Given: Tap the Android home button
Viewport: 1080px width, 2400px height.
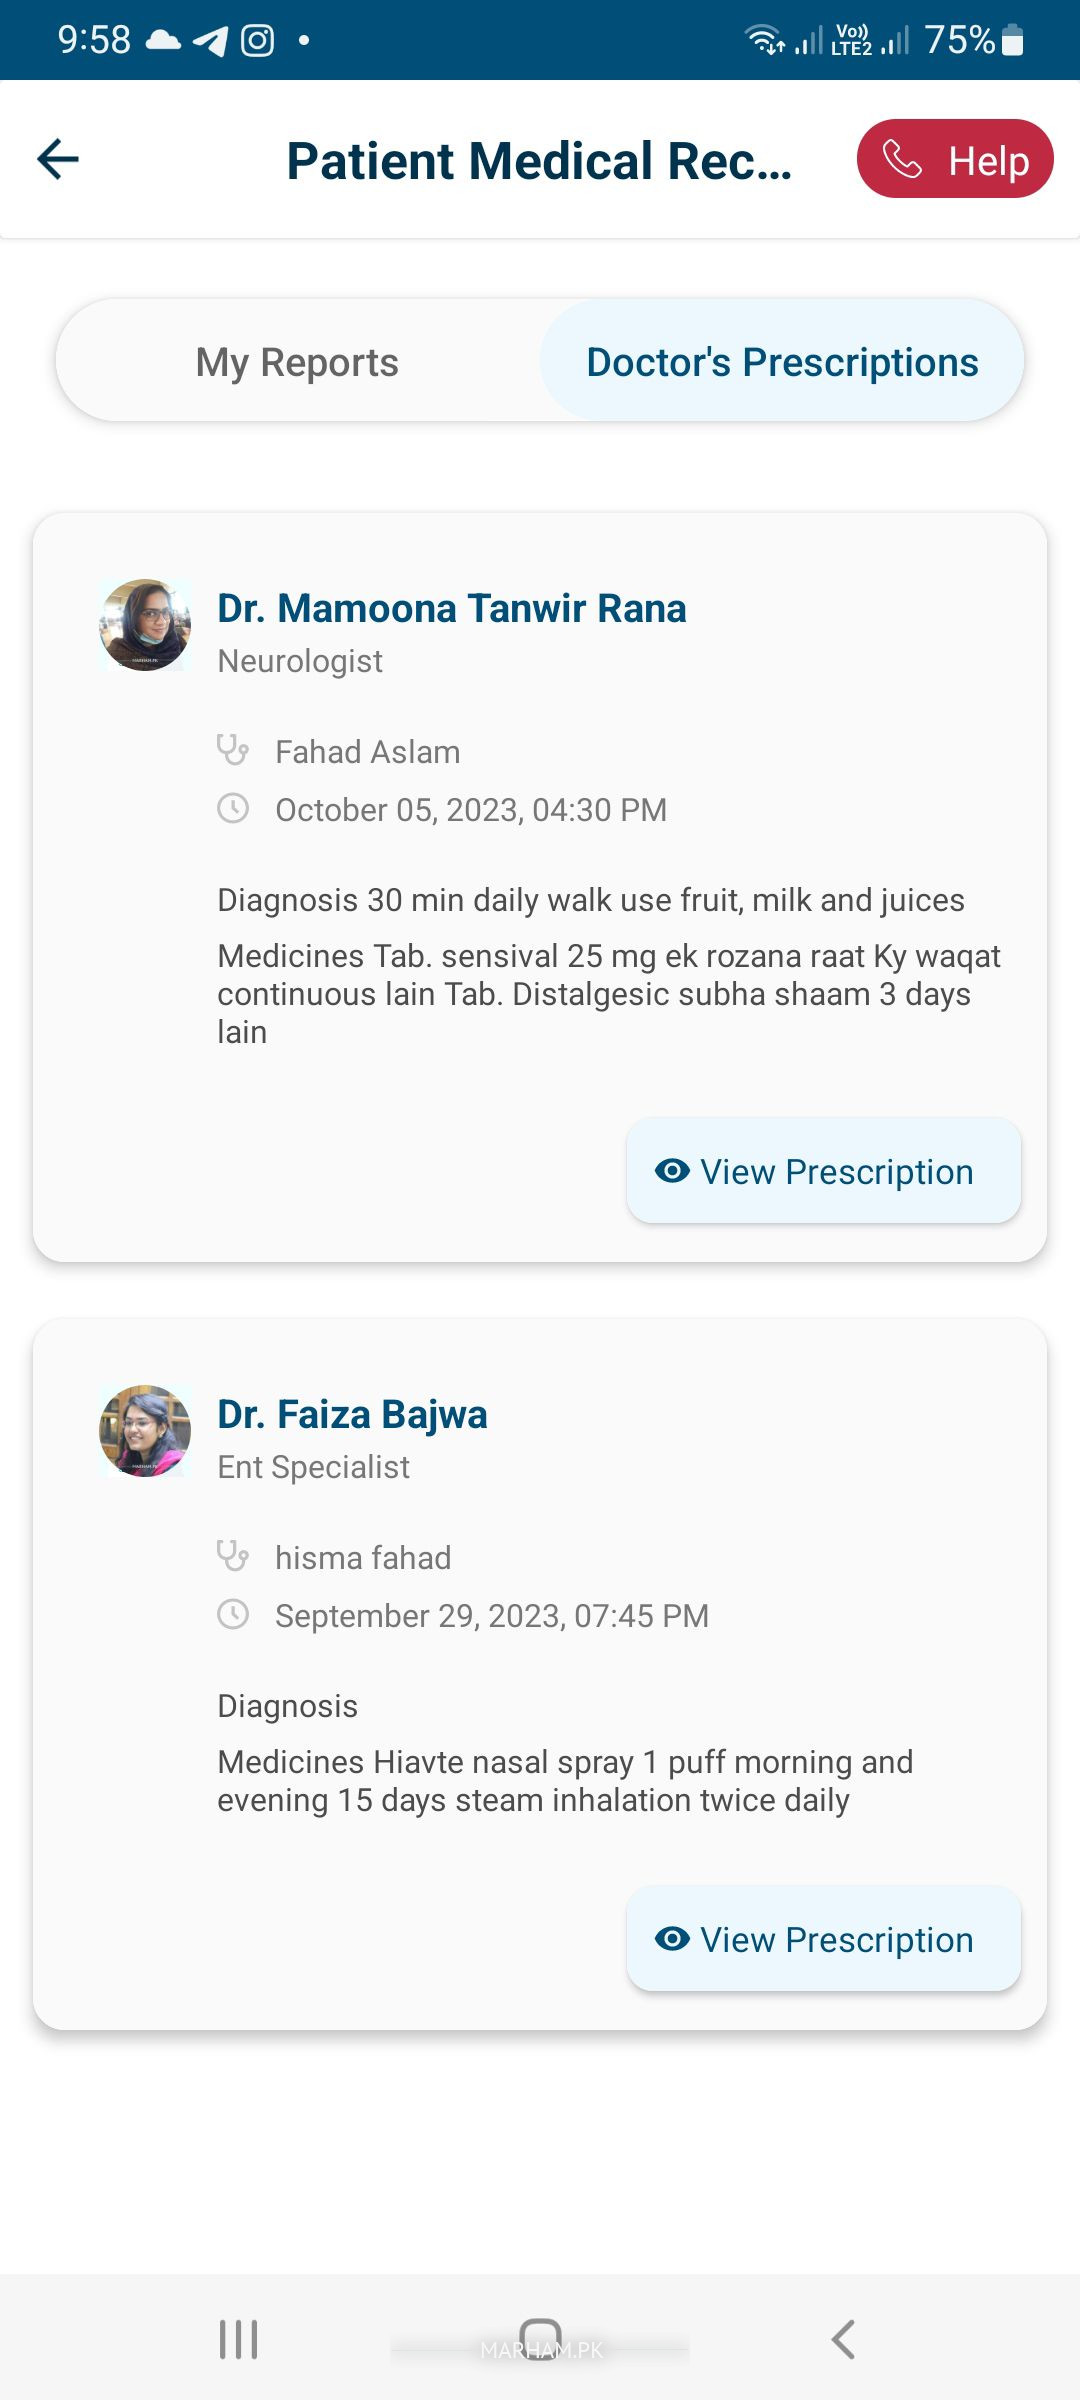Looking at the screenshot, I should tap(540, 2339).
